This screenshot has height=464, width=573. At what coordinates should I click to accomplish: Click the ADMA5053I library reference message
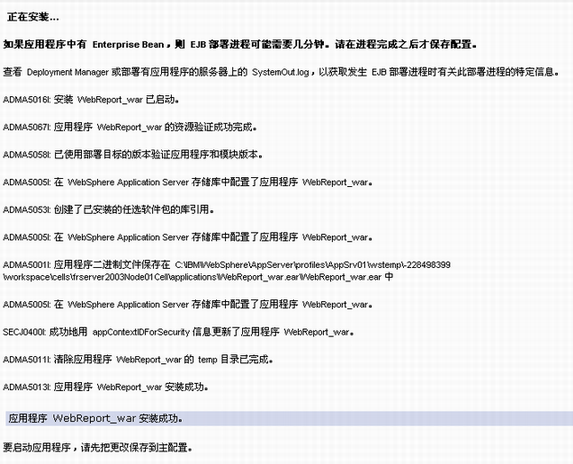coord(109,209)
